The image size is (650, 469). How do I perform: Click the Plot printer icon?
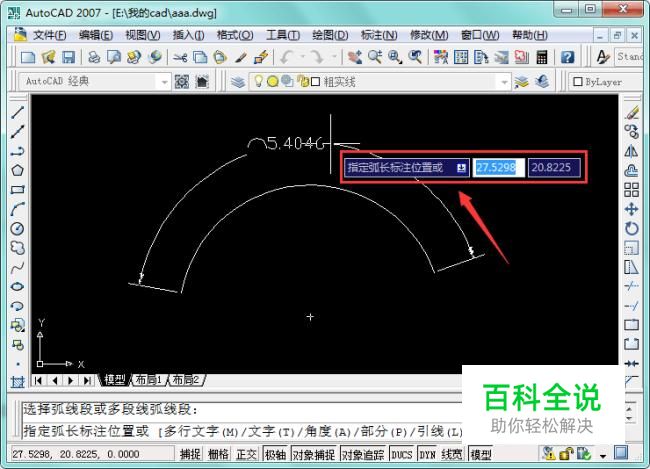coord(94,57)
